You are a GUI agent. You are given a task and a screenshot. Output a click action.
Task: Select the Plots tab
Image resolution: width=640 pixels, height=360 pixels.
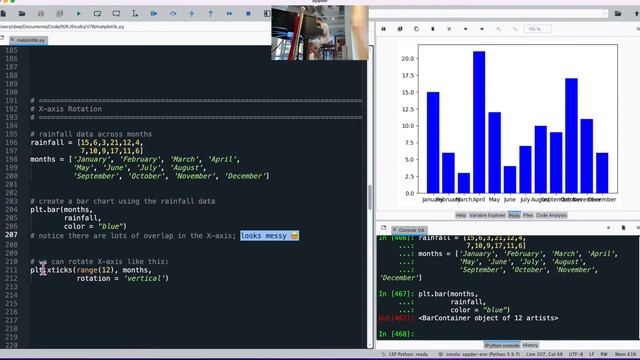[x=514, y=215]
